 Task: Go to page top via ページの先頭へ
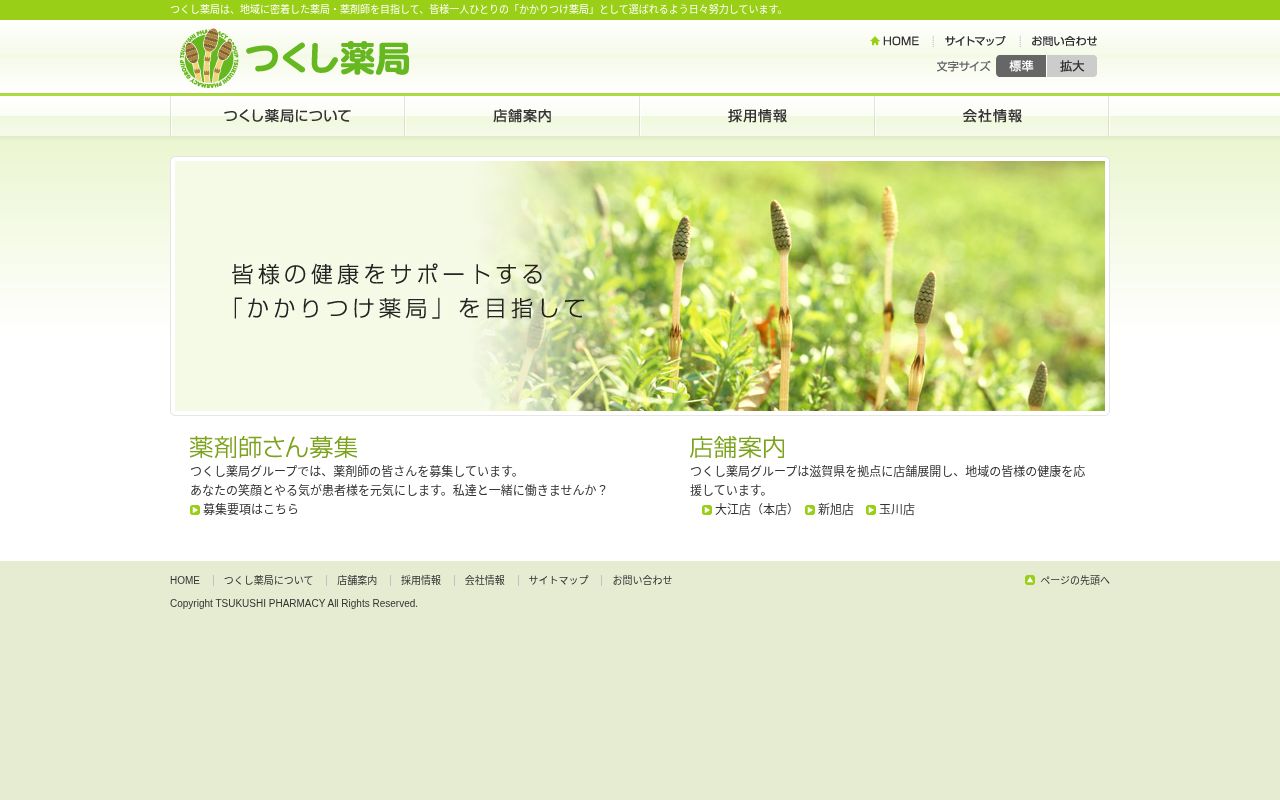pos(1075,580)
